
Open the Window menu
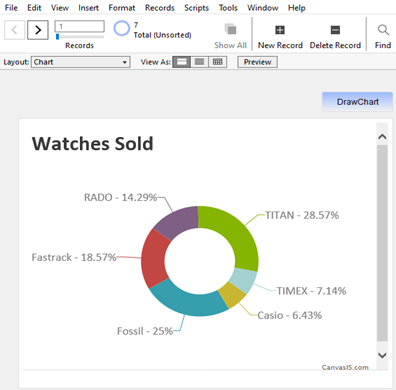click(x=263, y=8)
